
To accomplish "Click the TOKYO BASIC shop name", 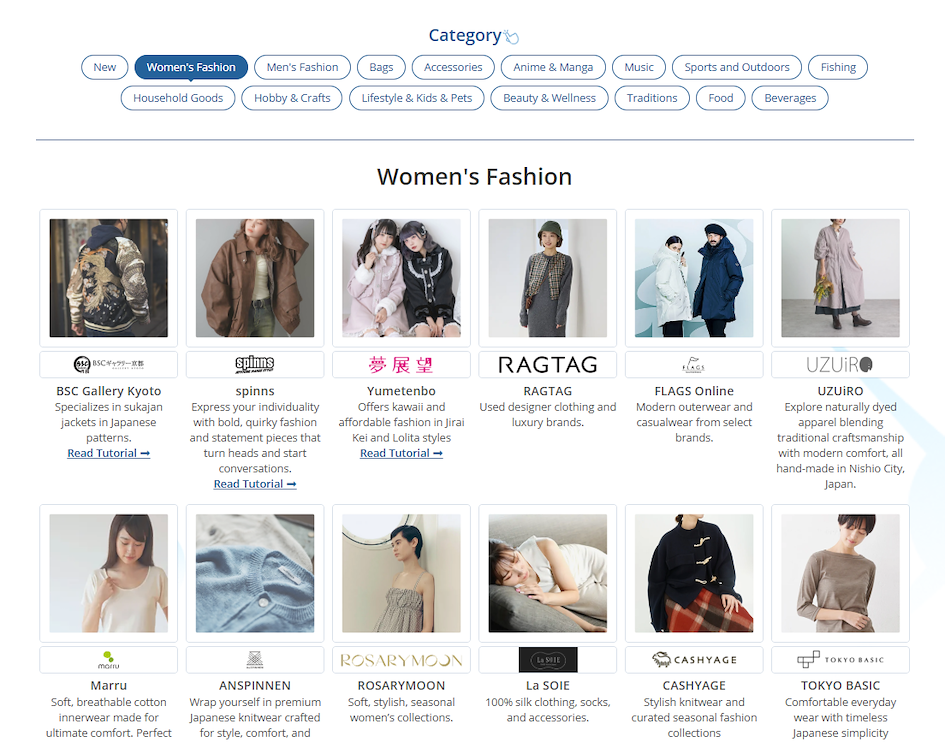I will [840, 686].
